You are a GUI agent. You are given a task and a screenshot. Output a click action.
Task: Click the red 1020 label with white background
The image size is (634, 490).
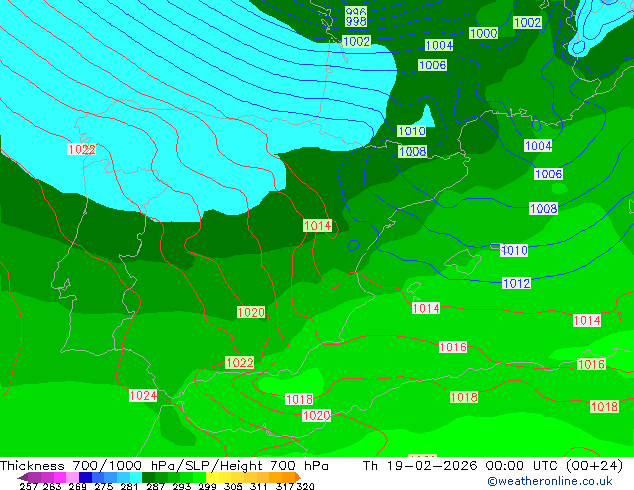(317, 415)
